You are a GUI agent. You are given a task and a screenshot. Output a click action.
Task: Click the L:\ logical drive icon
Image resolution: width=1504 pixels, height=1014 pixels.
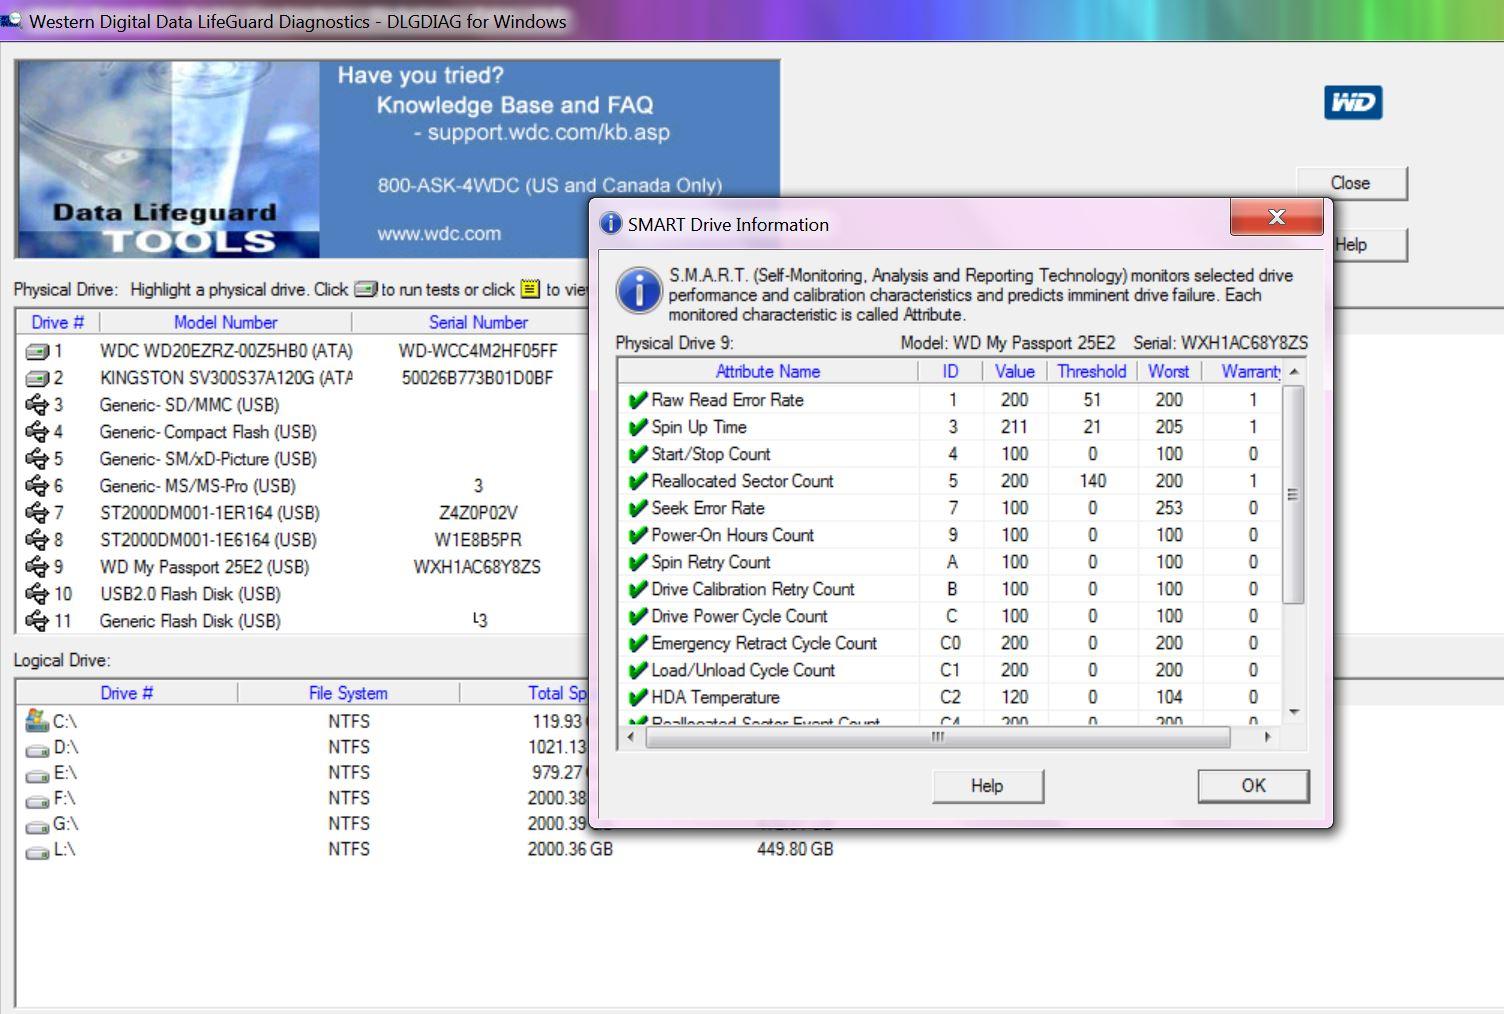37,851
